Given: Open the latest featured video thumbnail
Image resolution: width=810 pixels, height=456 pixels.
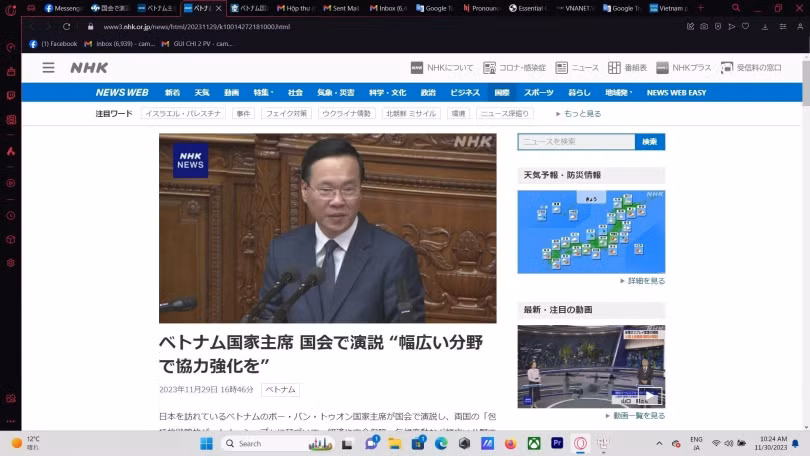Looking at the screenshot, I should click(591, 366).
